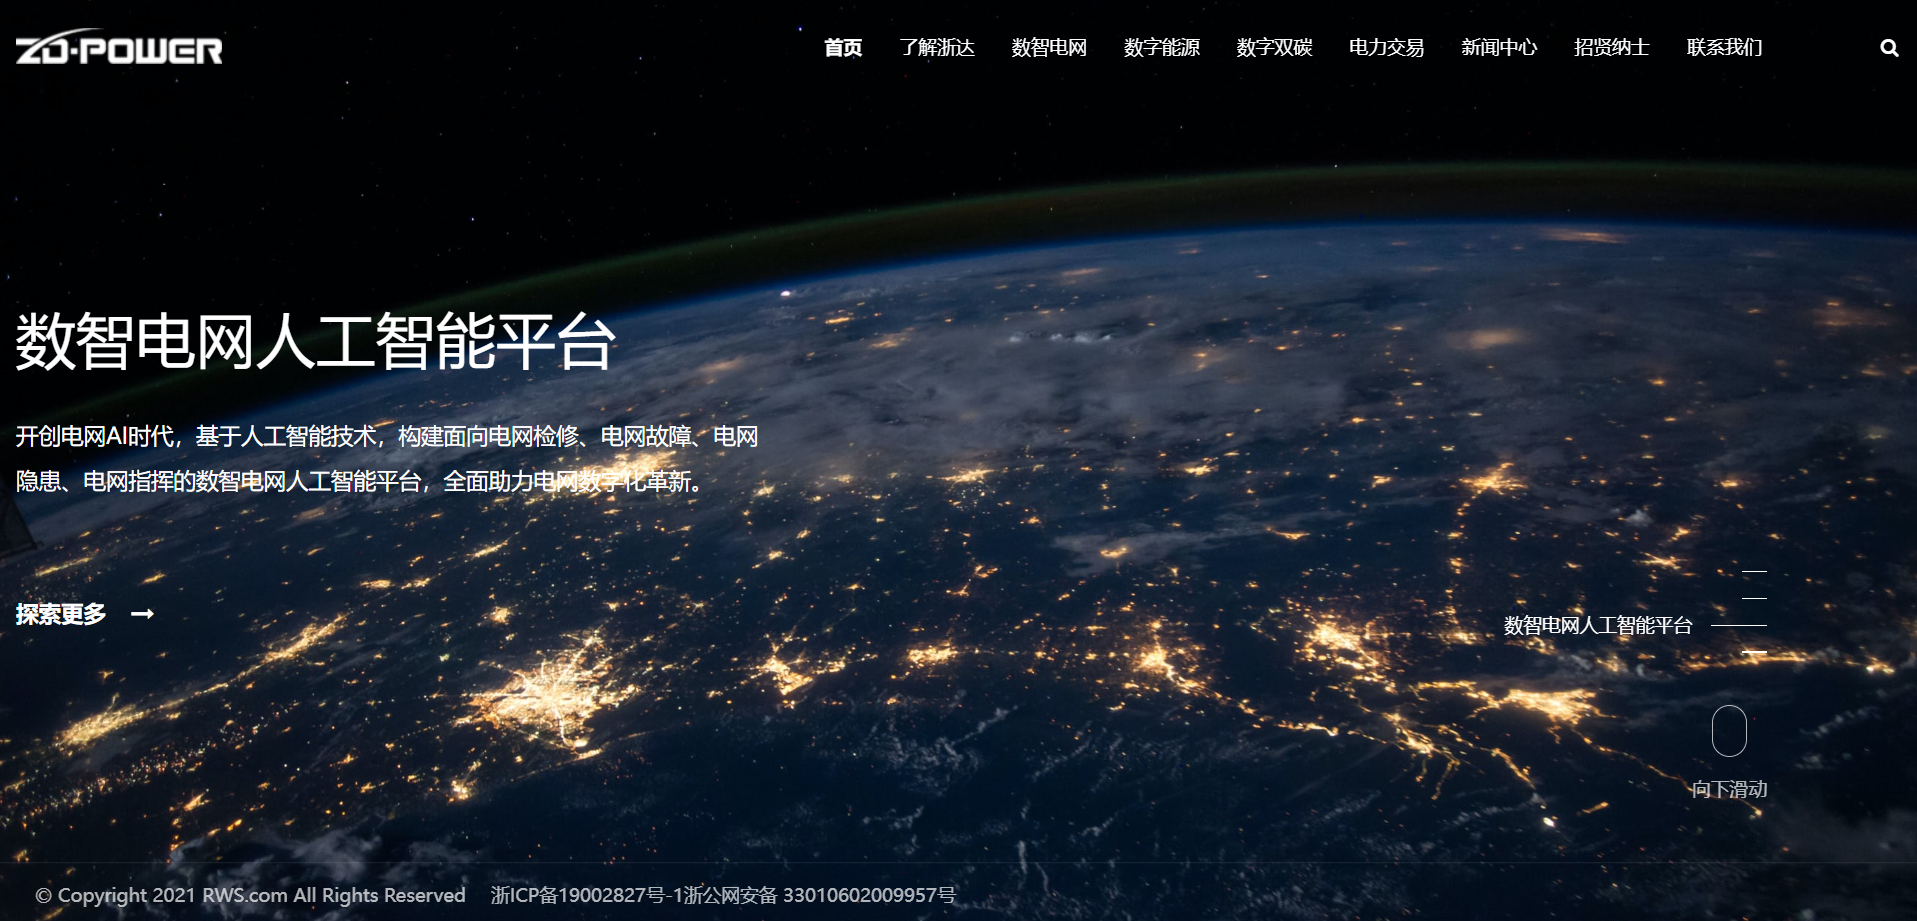Open the 联系我们 page
The width and height of the screenshot is (1917, 921).
[1724, 48]
